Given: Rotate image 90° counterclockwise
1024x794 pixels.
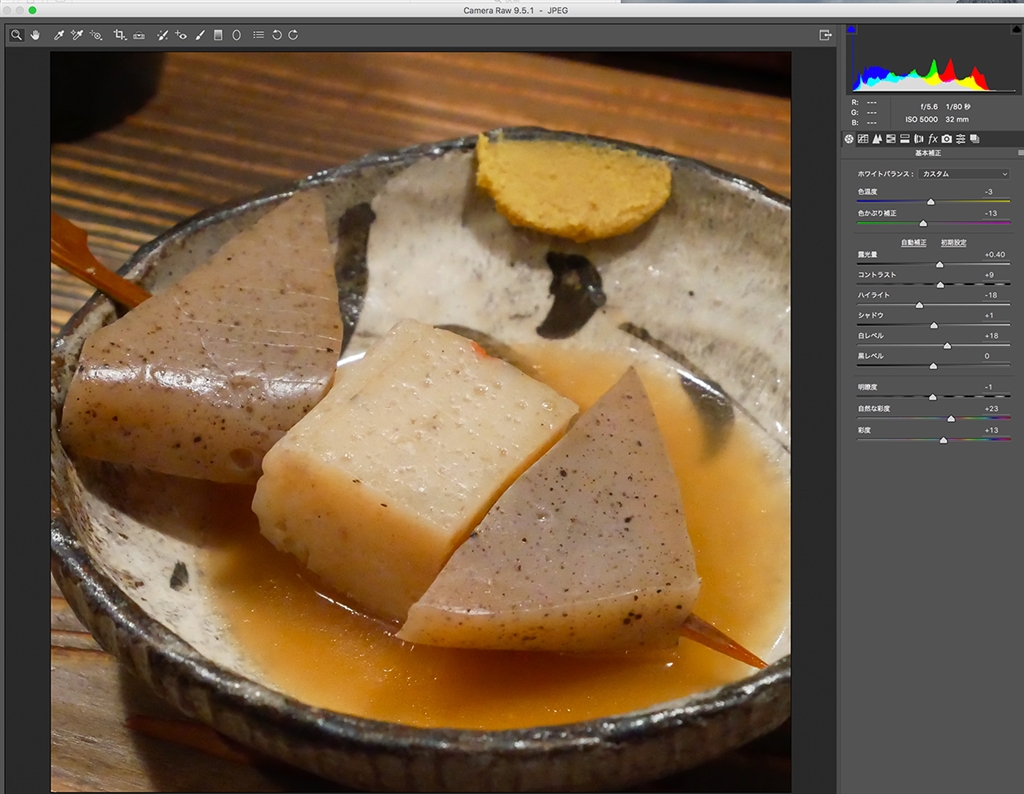Looking at the screenshot, I should 277,35.
